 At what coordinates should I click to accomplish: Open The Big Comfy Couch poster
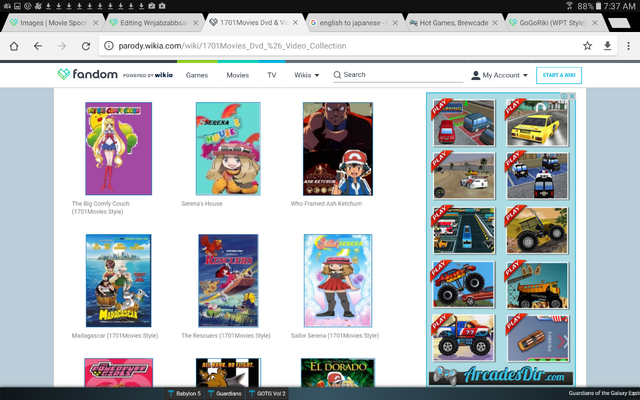[118, 149]
